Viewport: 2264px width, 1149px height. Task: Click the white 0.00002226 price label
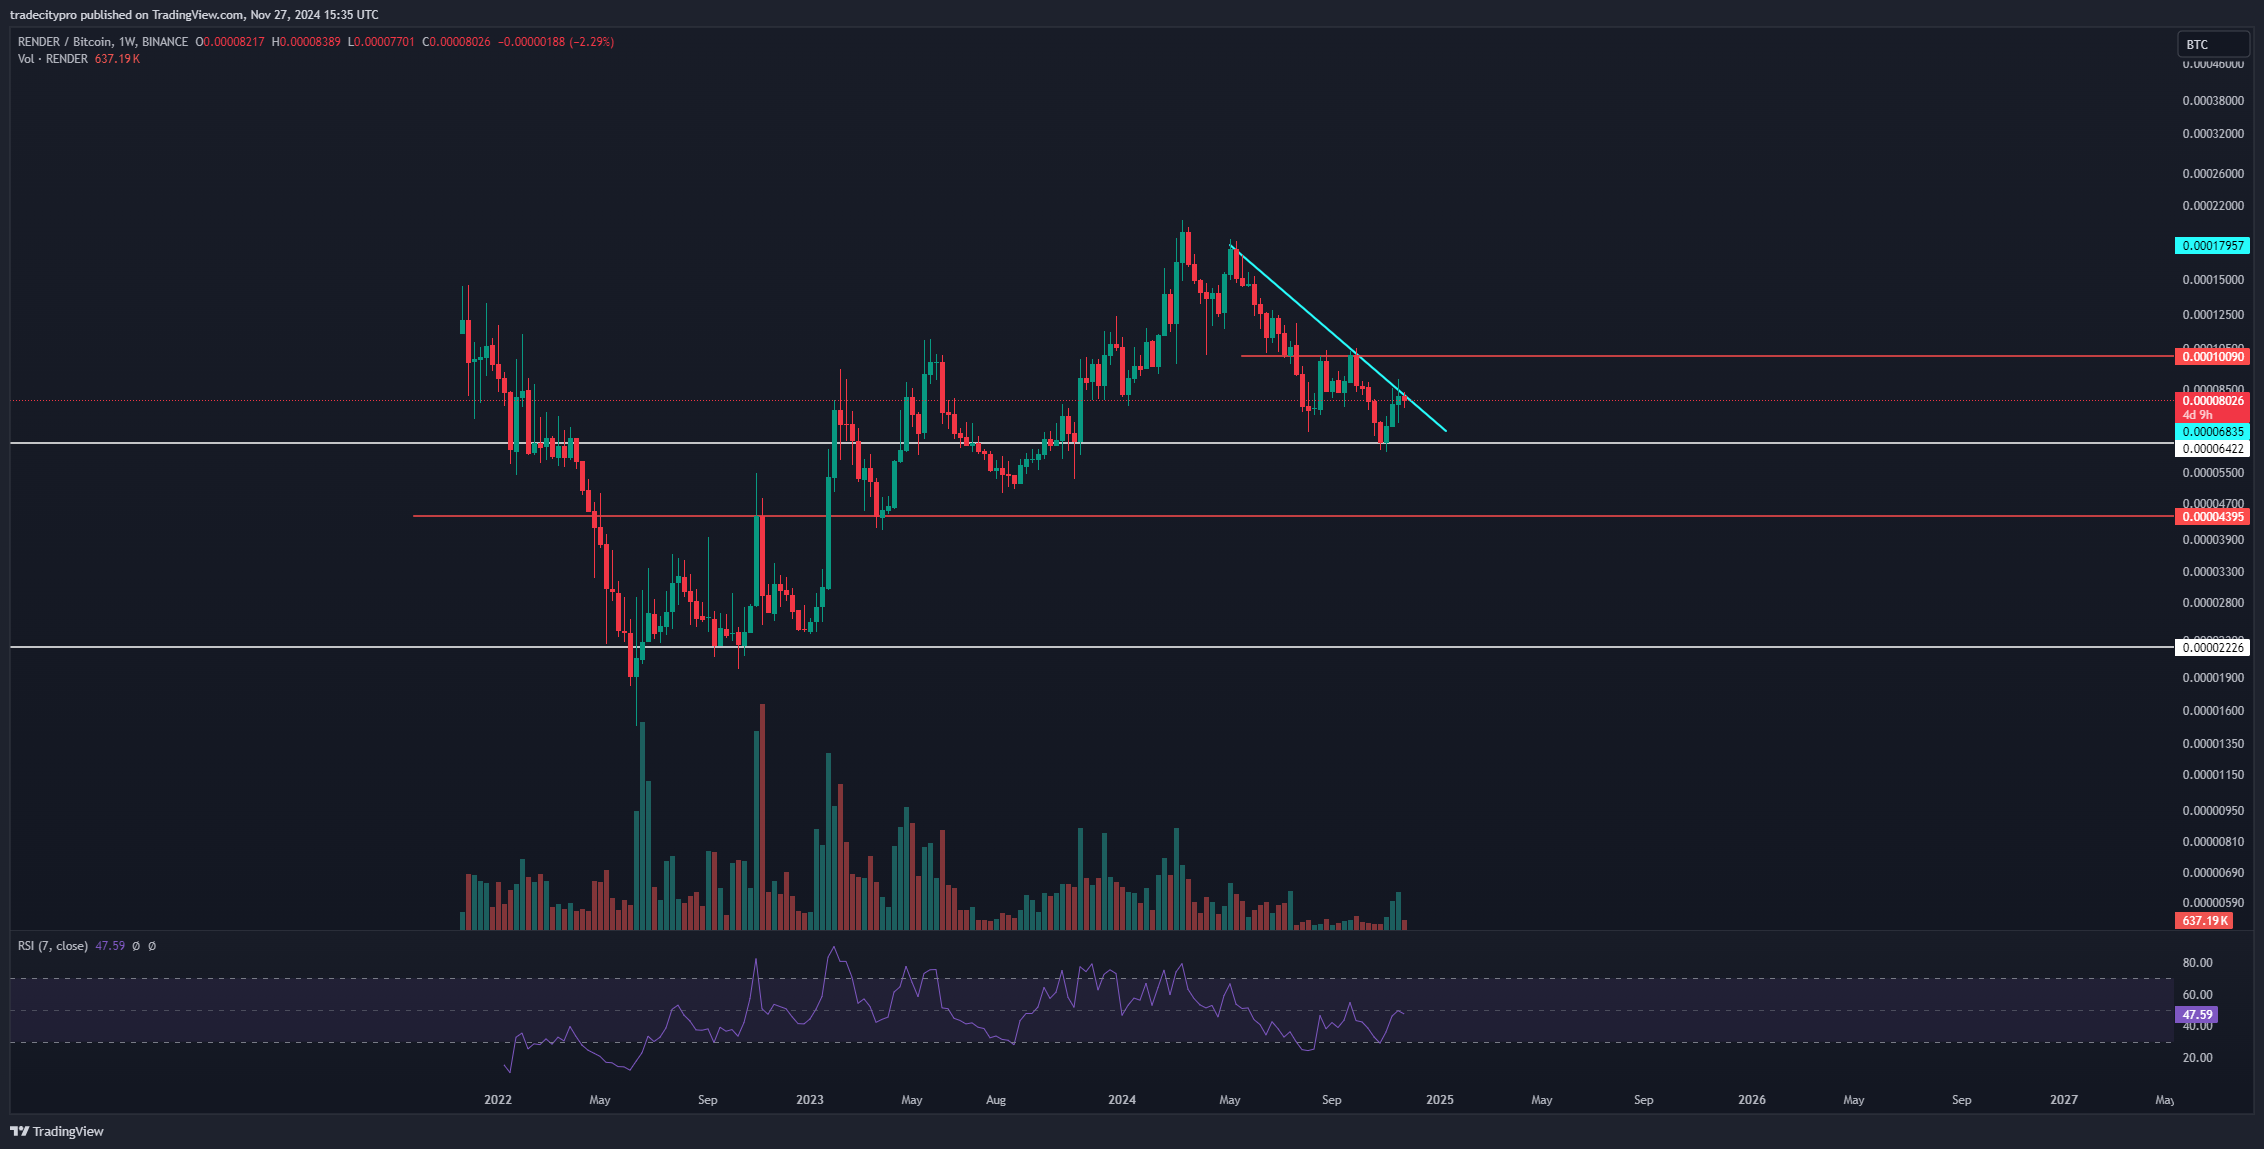coord(2212,648)
